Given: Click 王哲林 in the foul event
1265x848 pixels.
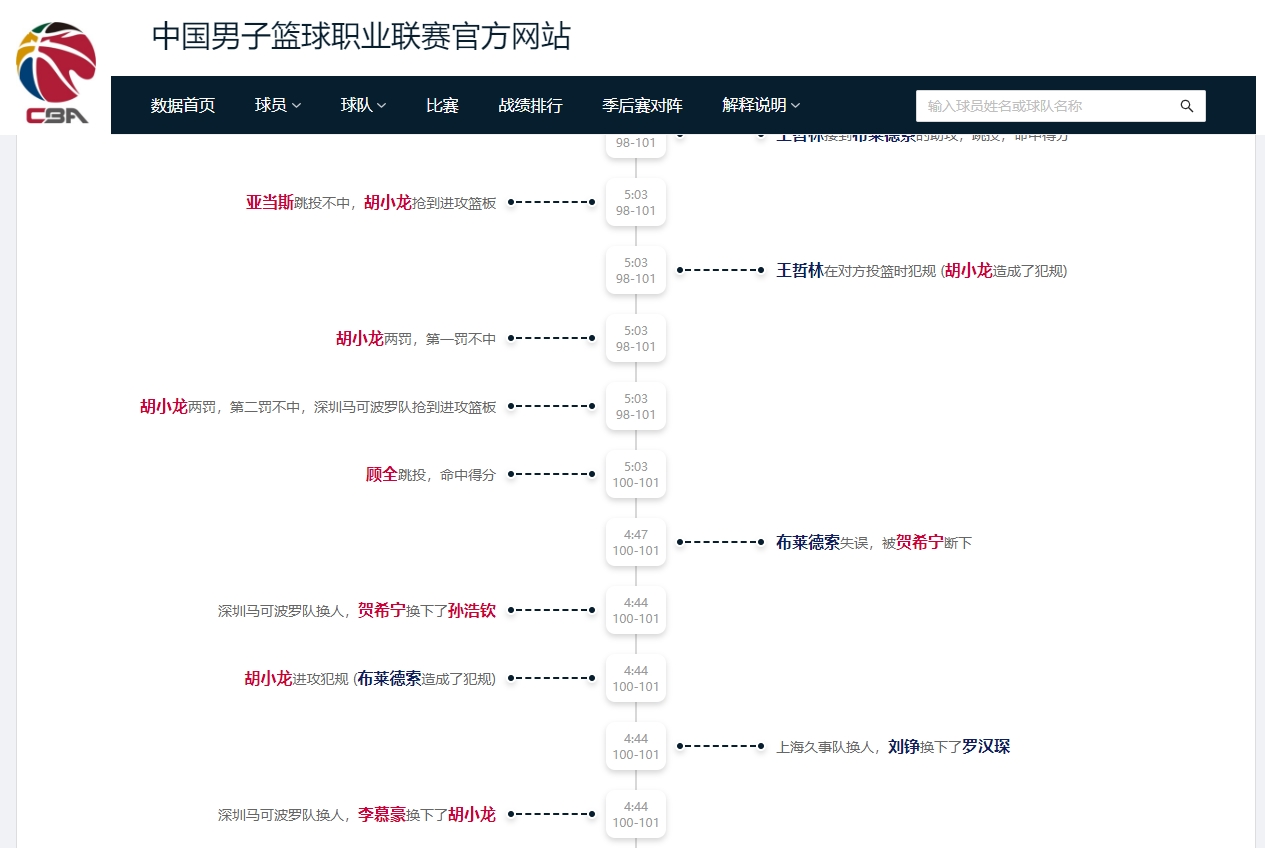Looking at the screenshot, I should [799, 270].
